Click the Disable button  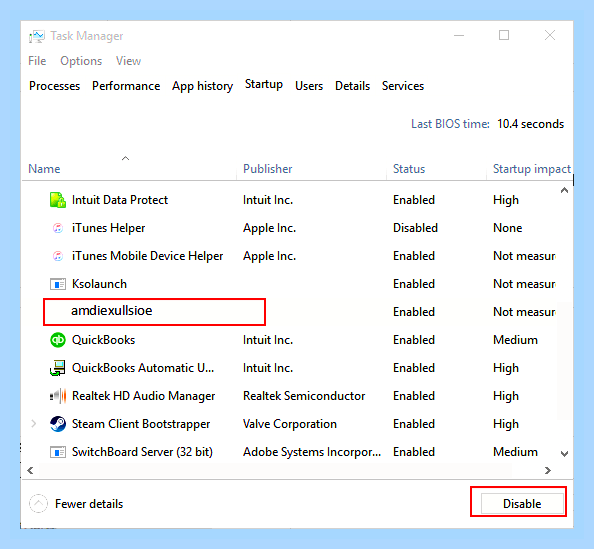[522, 504]
